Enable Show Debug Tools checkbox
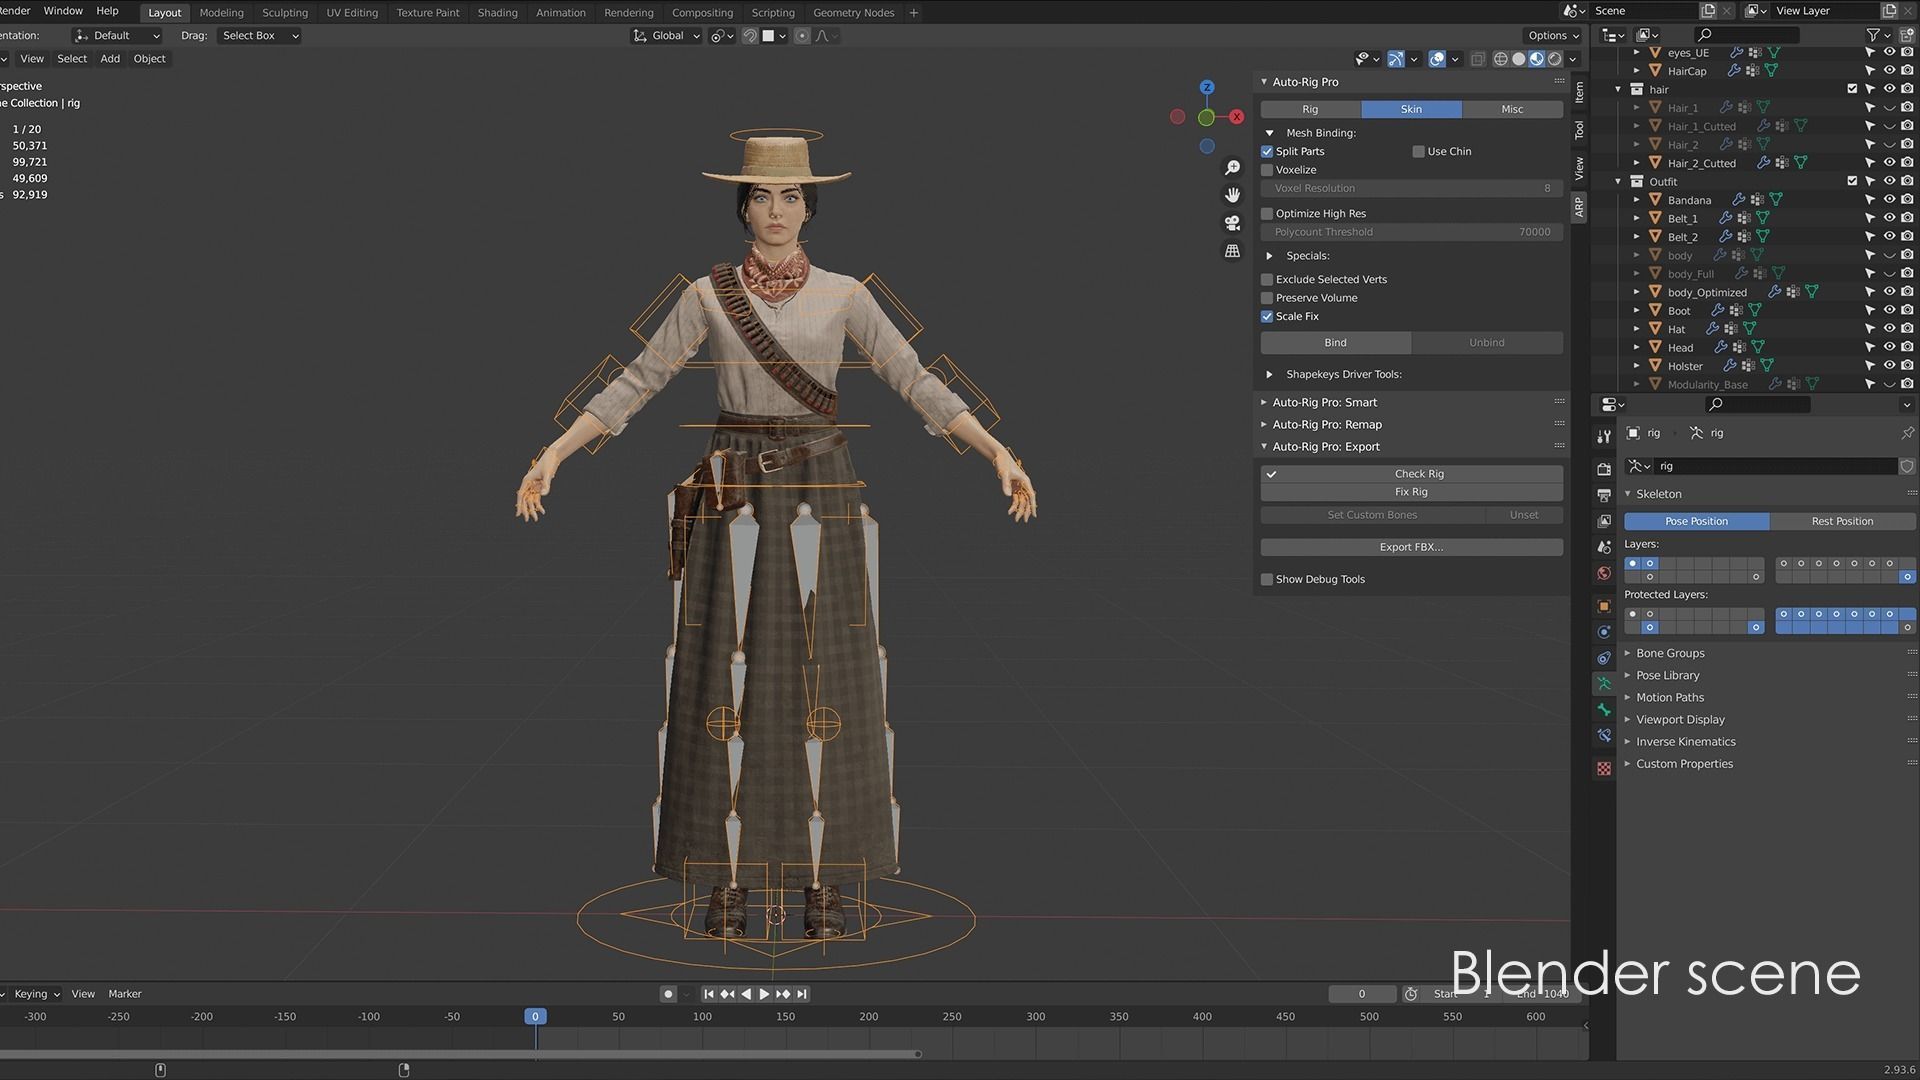The height and width of the screenshot is (1080, 1920). [x=1267, y=580]
